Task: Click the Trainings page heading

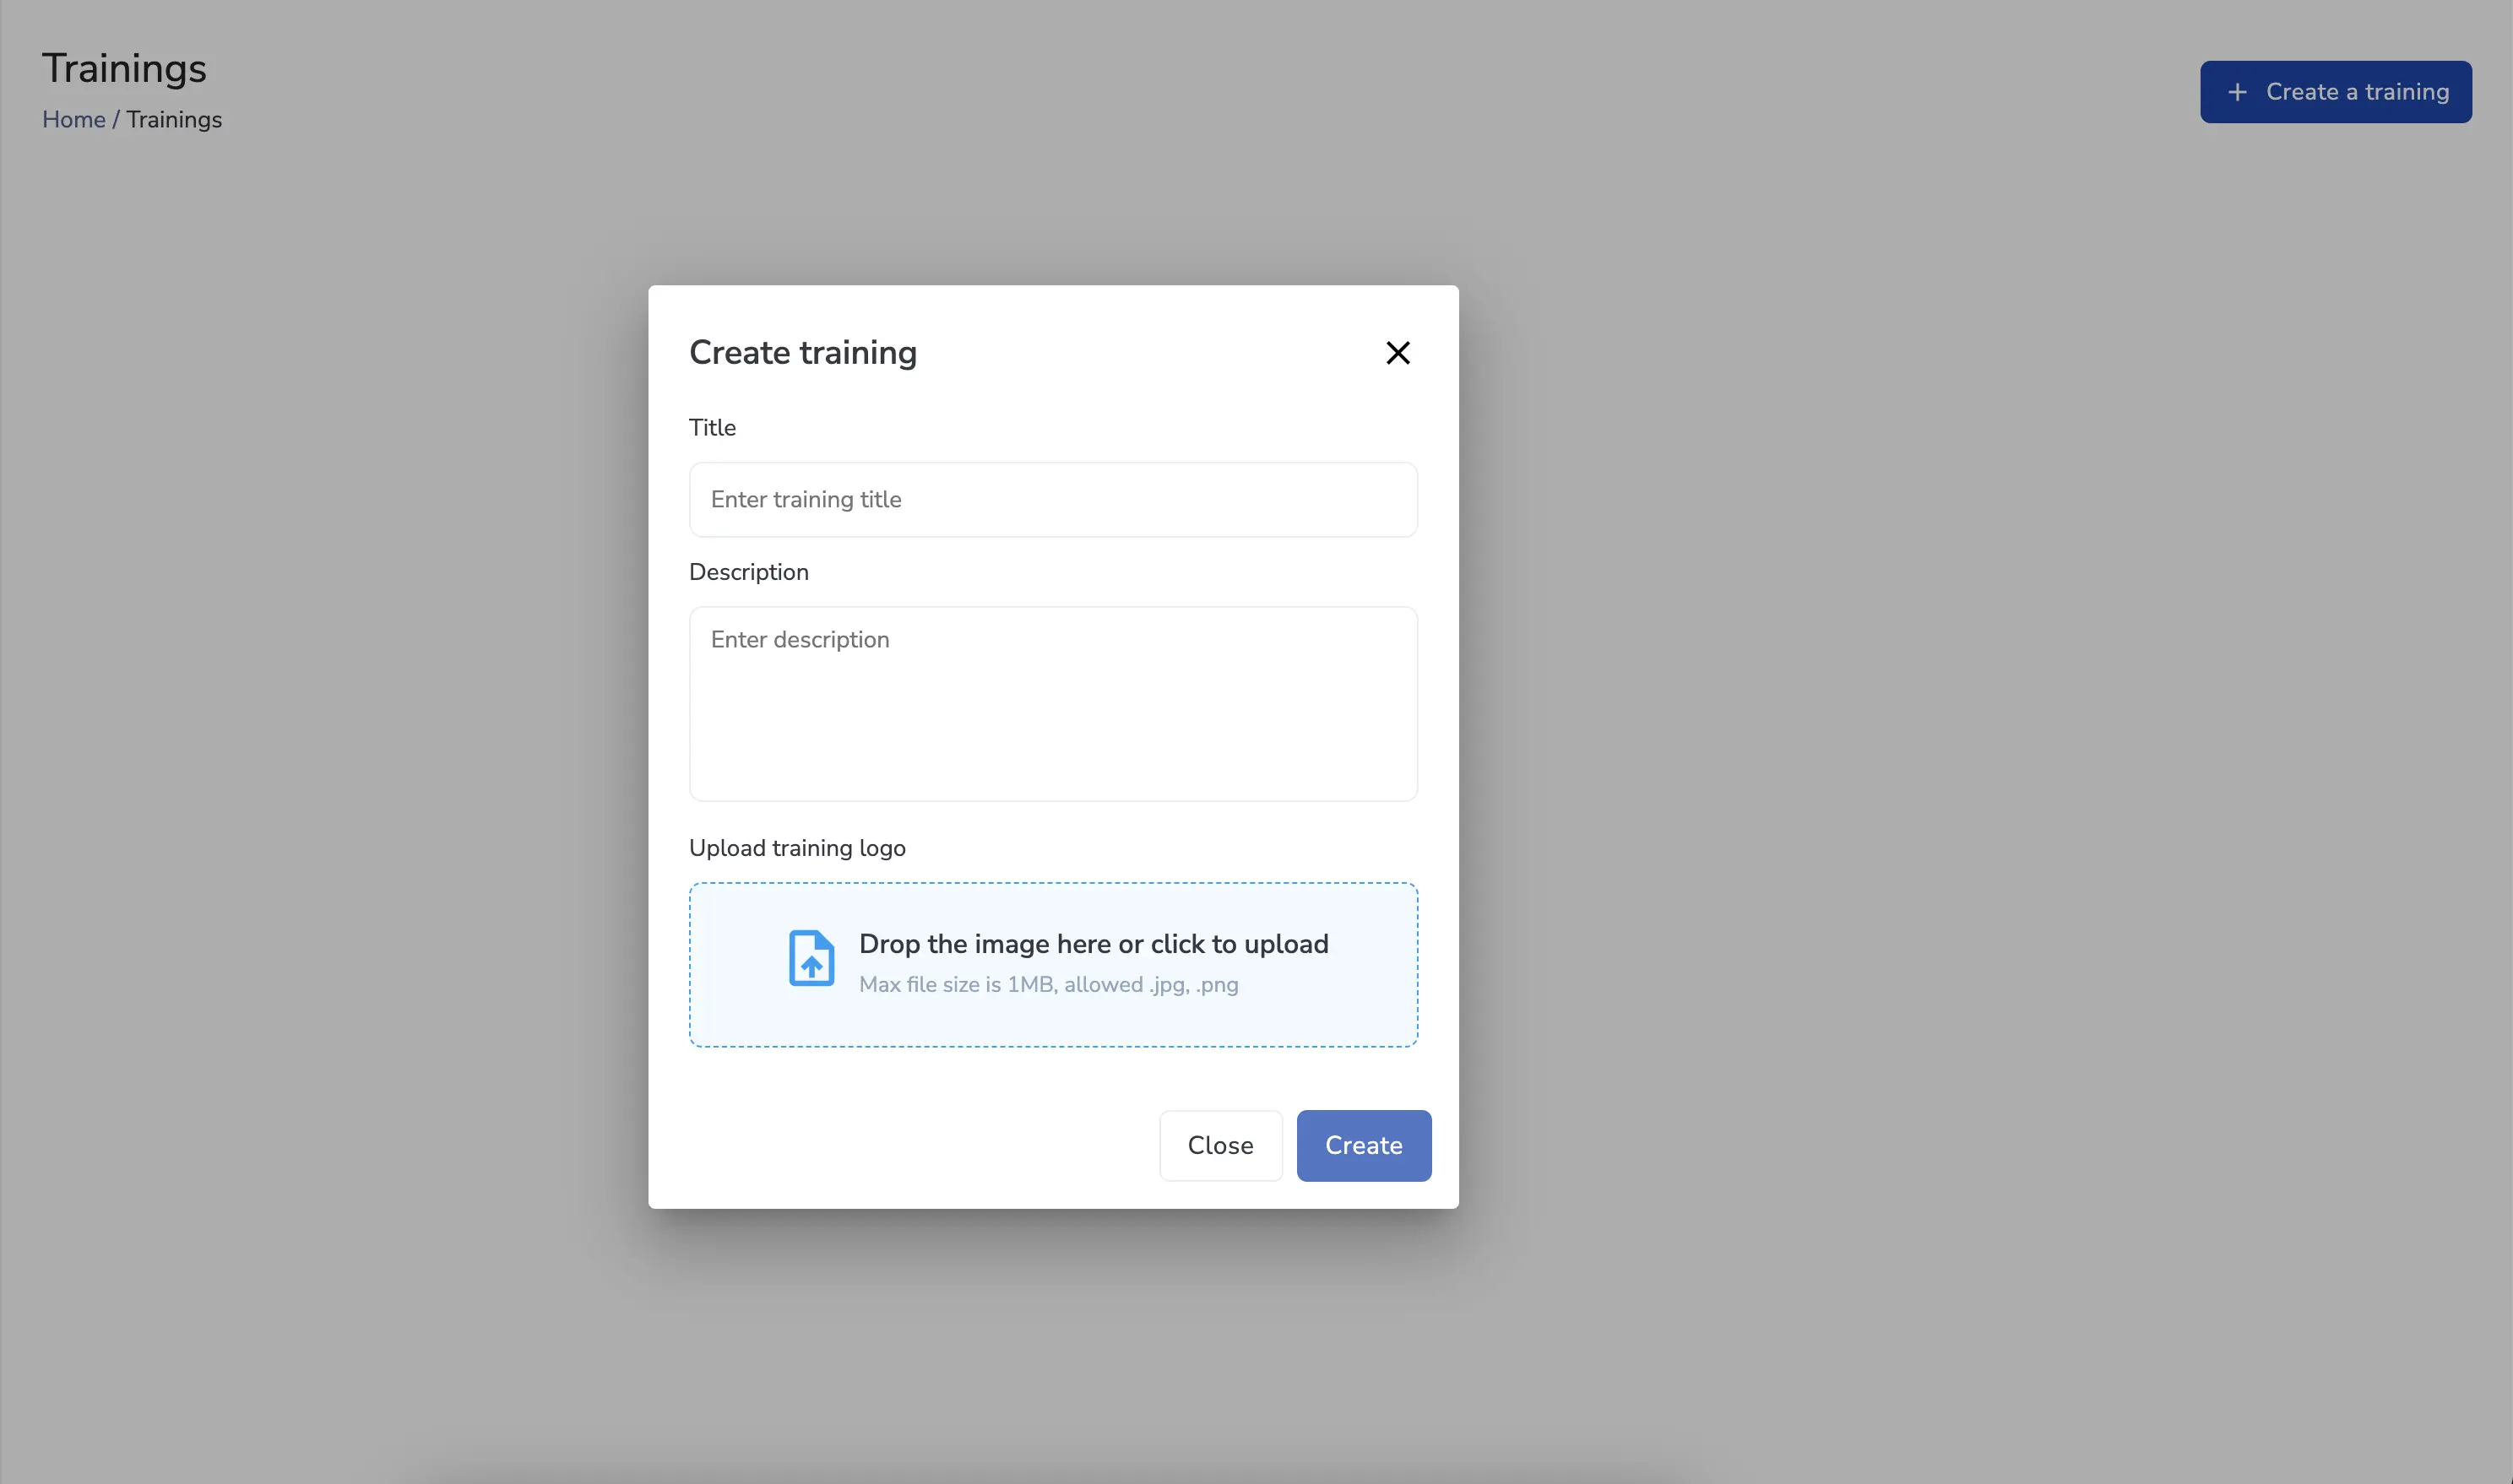Action: point(124,67)
